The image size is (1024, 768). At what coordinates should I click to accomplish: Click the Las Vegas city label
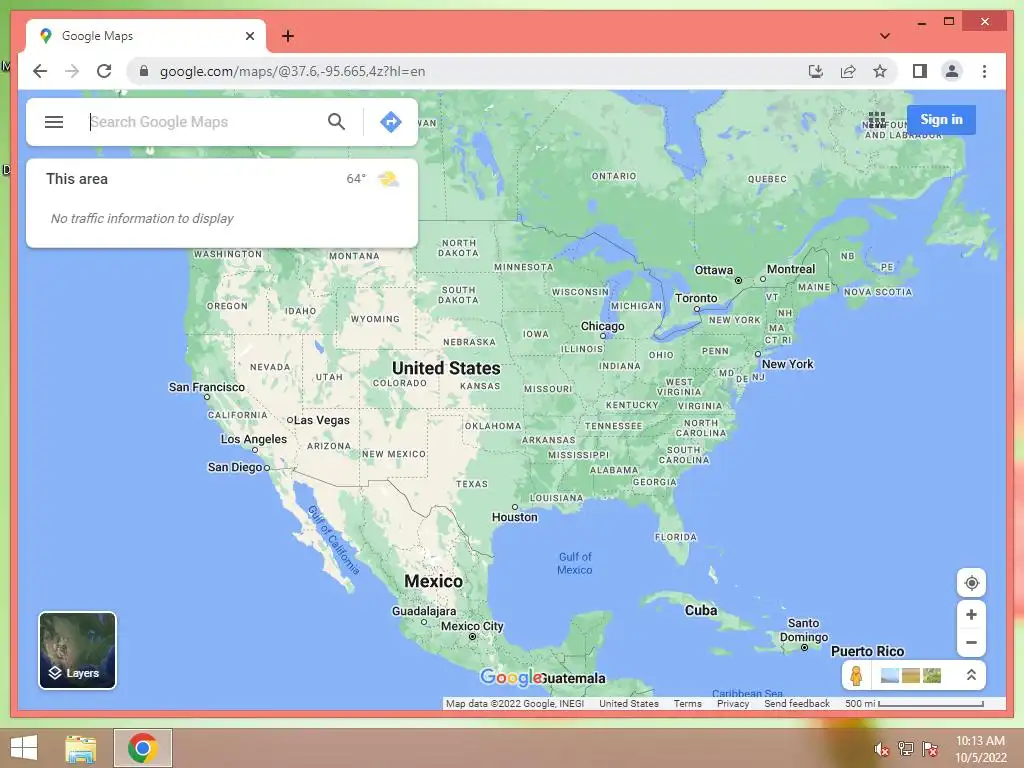tap(321, 420)
